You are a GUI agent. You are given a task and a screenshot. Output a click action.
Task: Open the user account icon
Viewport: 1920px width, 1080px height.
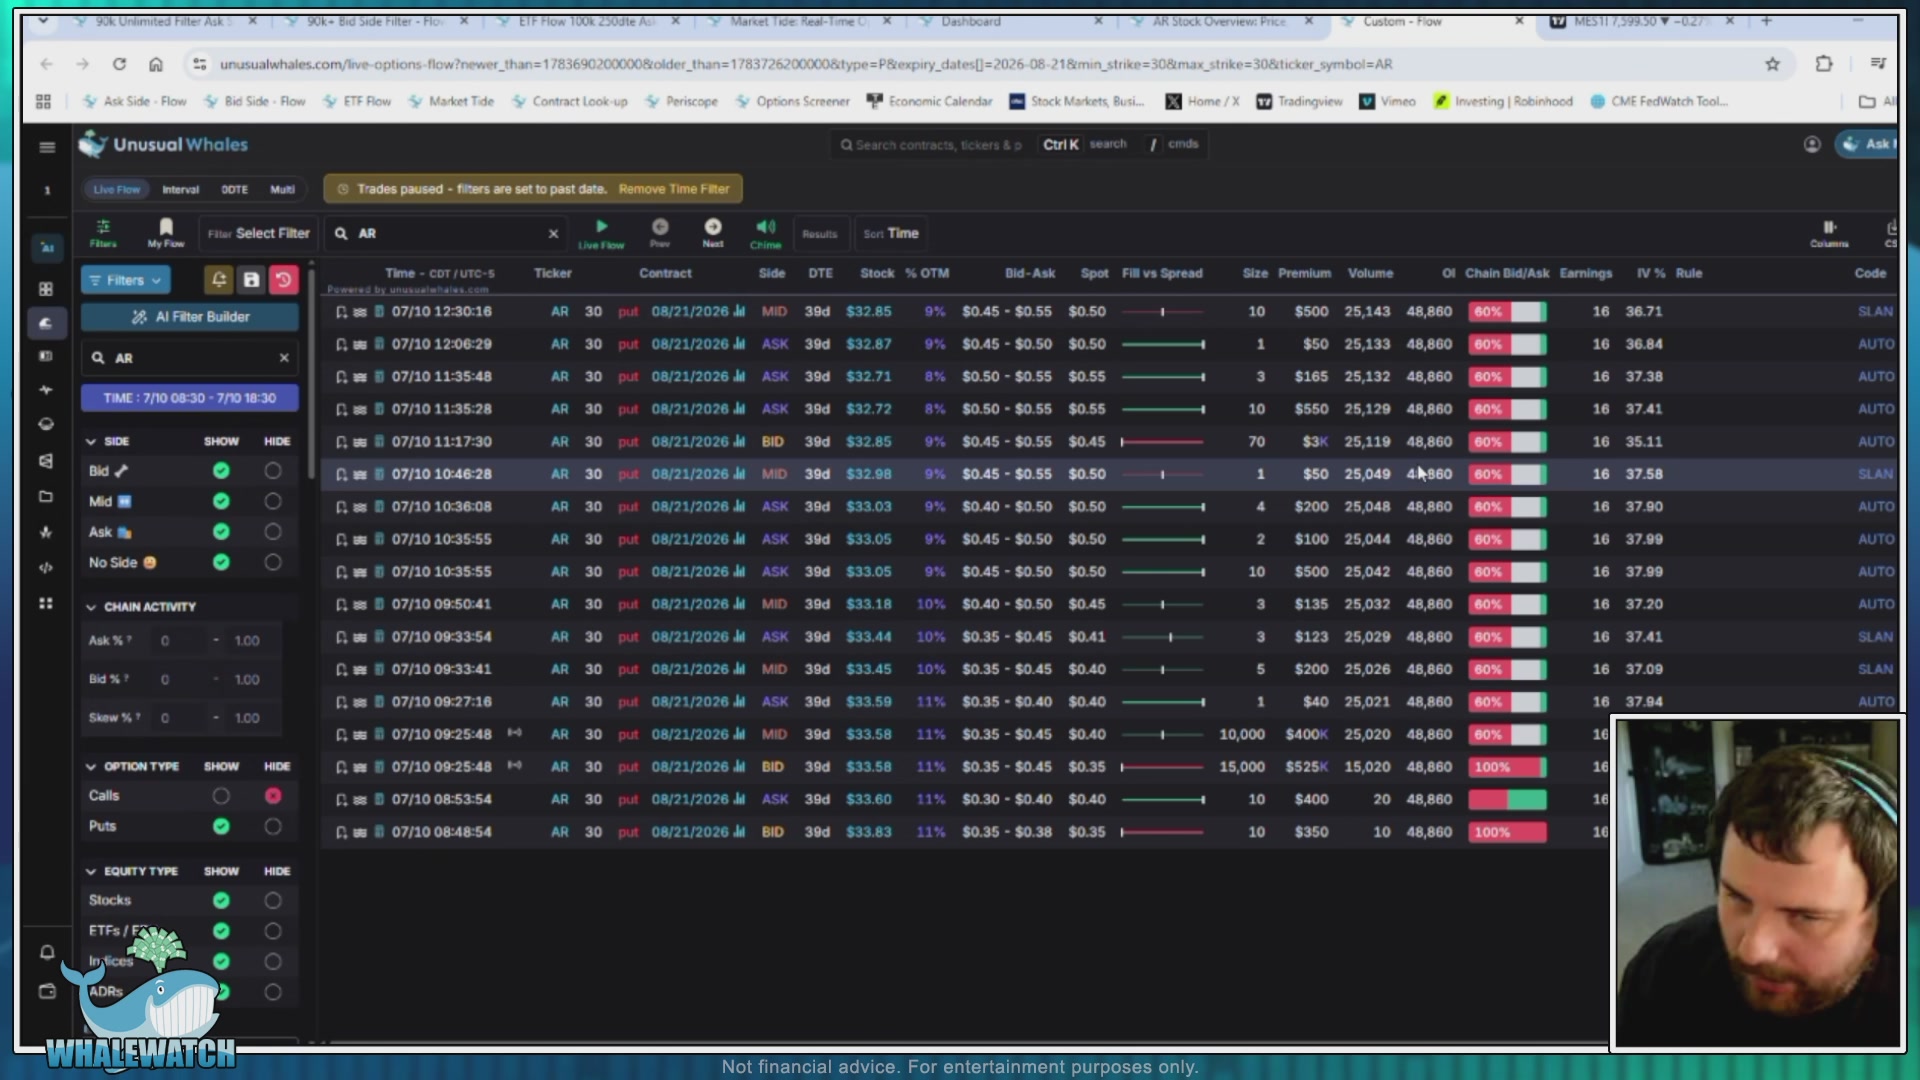point(1811,144)
